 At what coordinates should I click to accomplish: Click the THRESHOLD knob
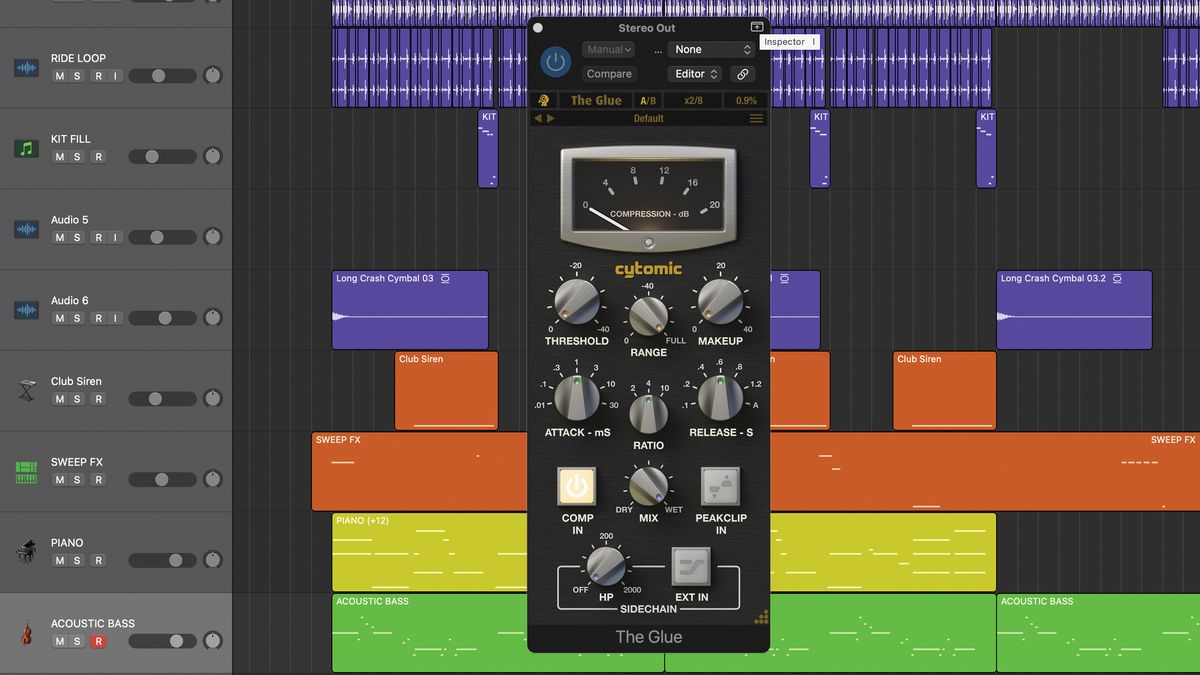576,301
